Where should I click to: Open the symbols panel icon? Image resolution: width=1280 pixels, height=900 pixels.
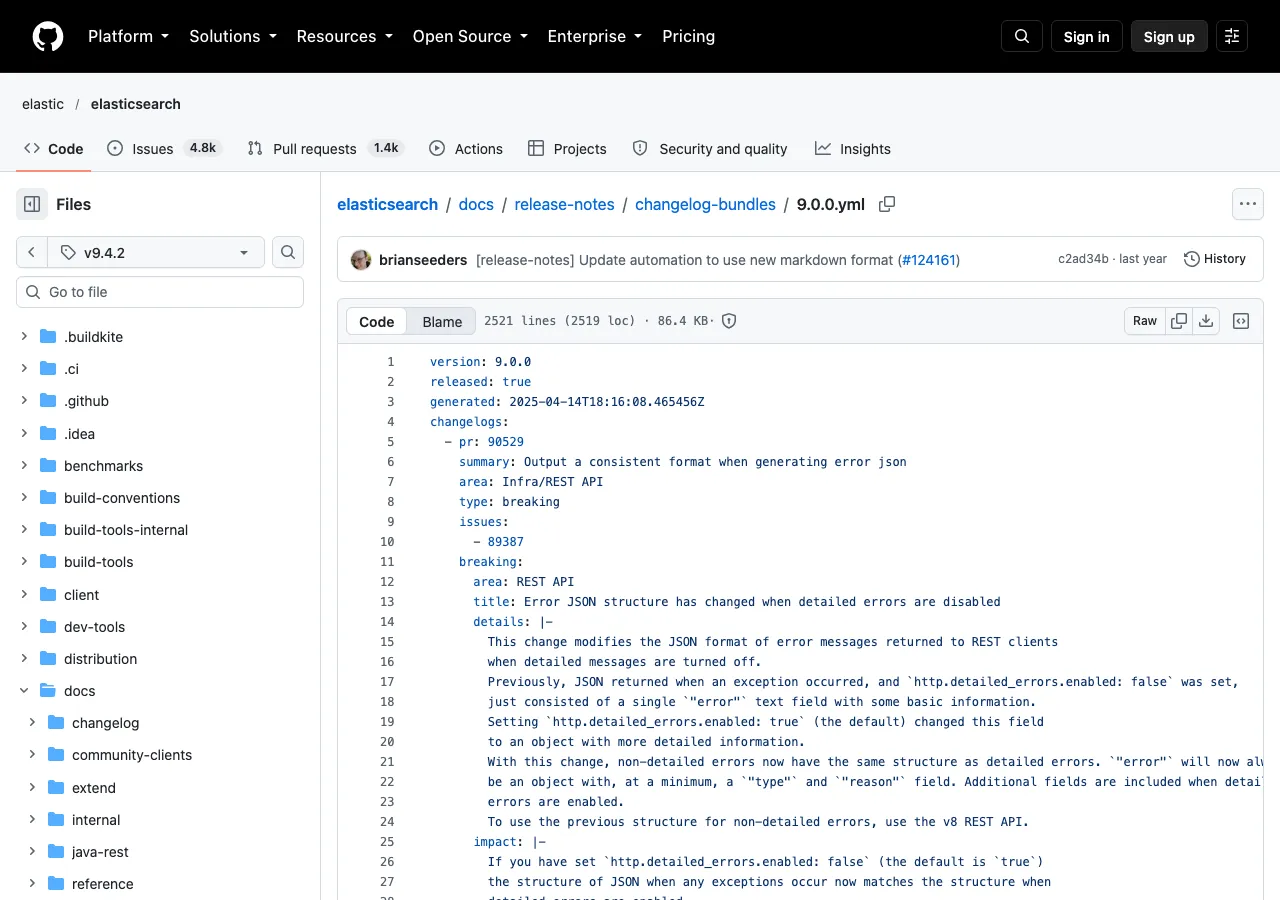coord(1241,321)
